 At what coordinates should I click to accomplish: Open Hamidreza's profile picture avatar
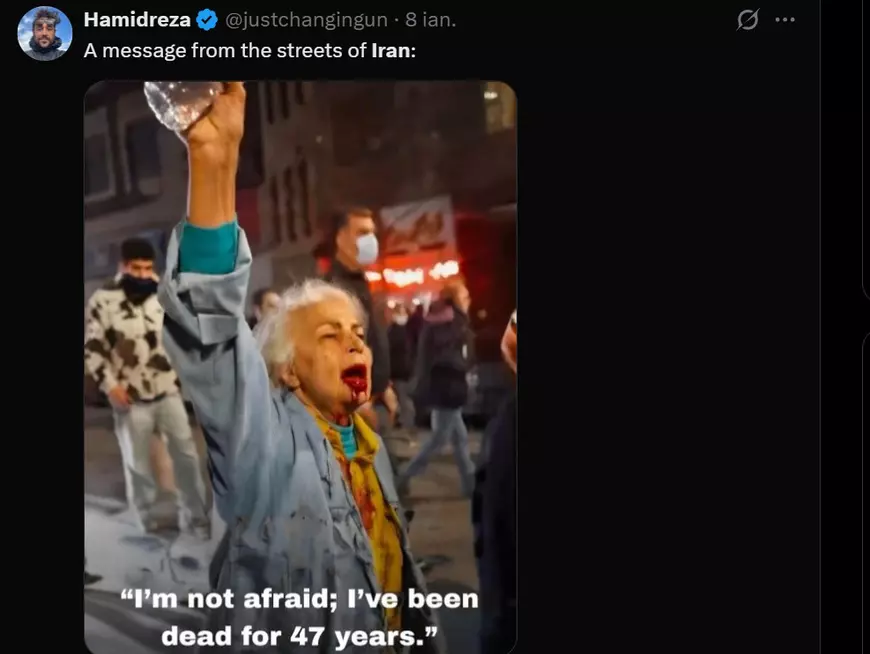45,33
